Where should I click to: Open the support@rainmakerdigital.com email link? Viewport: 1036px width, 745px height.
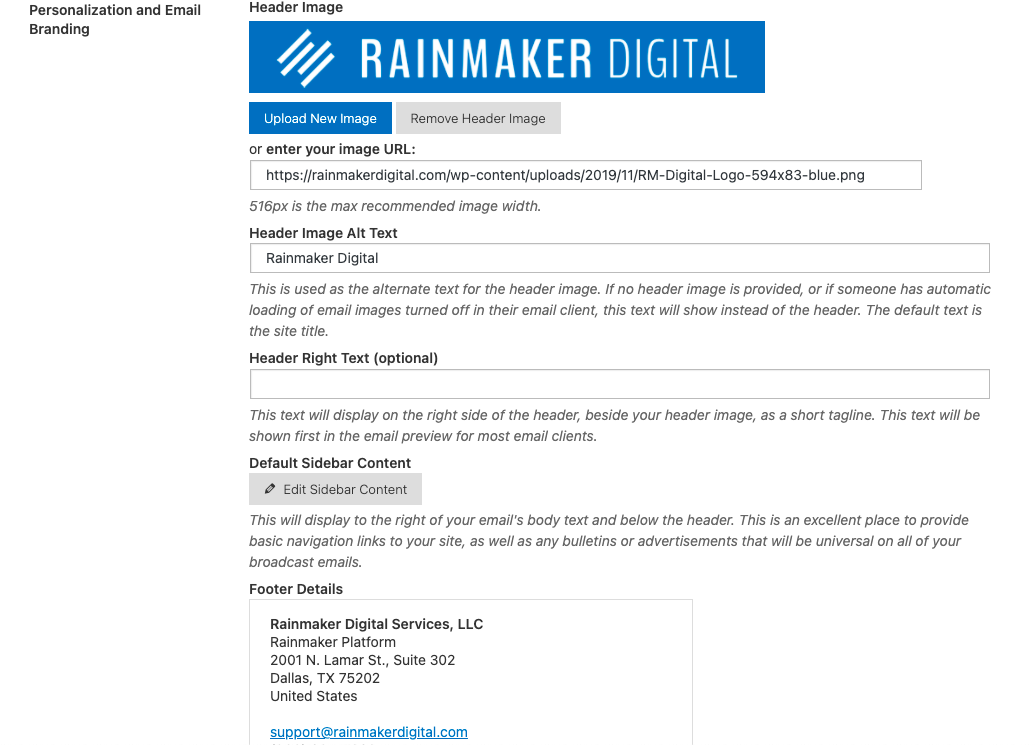(x=368, y=731)
